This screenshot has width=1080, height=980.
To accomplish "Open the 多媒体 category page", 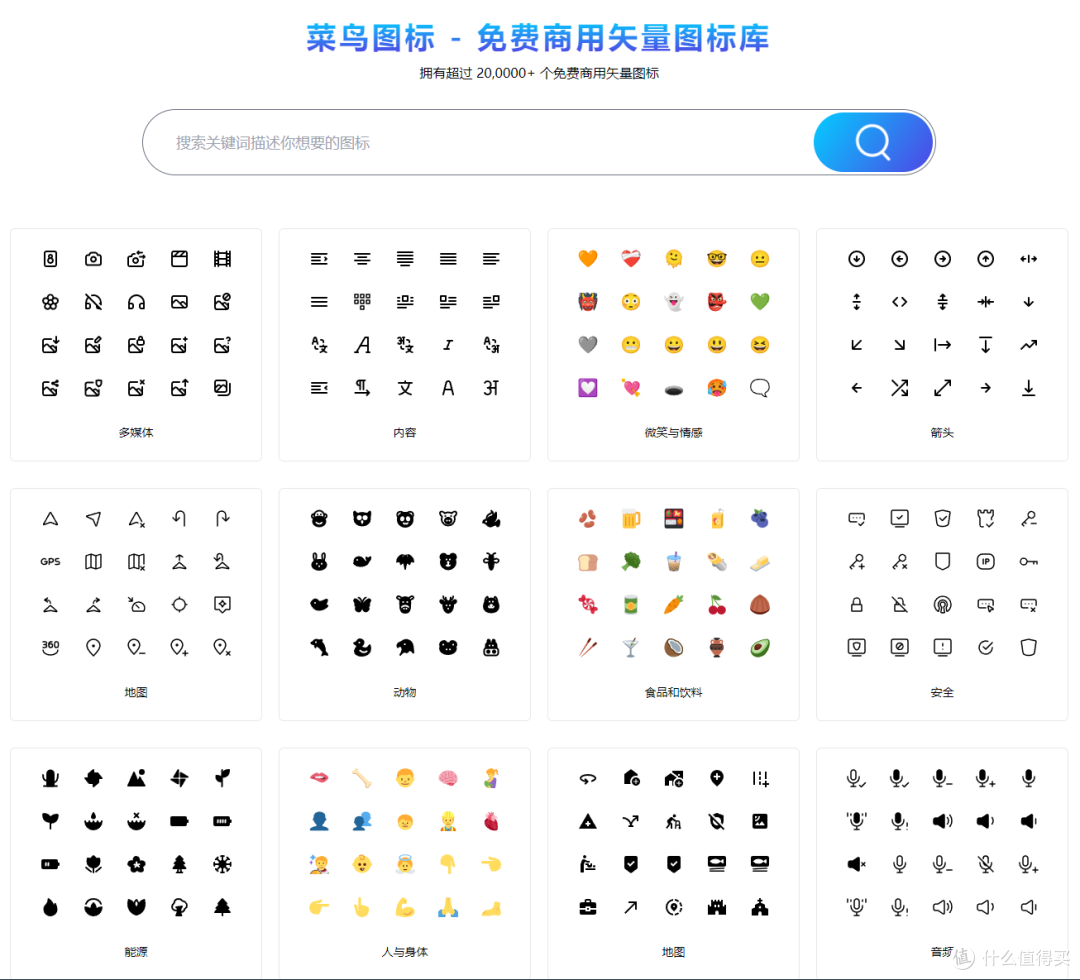I will click(136, 432).
